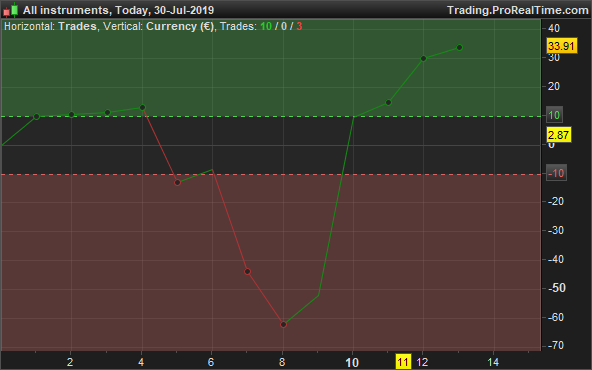This screenshot has height=370, width=592.
Task: Click the losing trades count 3
Action: 299,26
